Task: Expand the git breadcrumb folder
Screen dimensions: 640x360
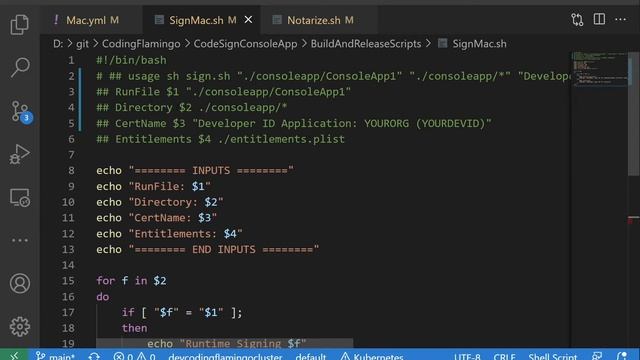Action: (82, 44)
